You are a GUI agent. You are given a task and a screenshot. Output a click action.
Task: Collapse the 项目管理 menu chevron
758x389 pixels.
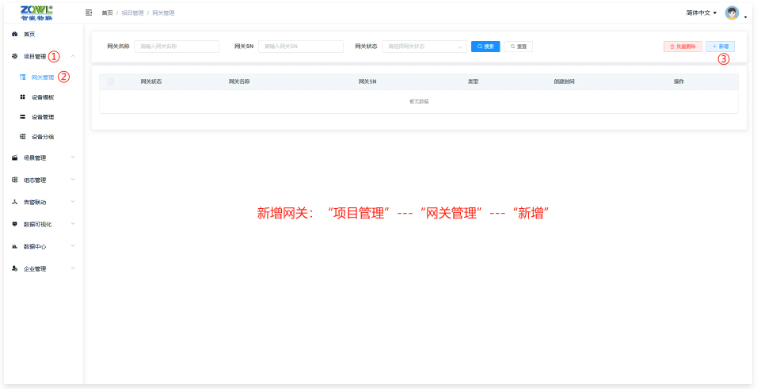point(73,57)
